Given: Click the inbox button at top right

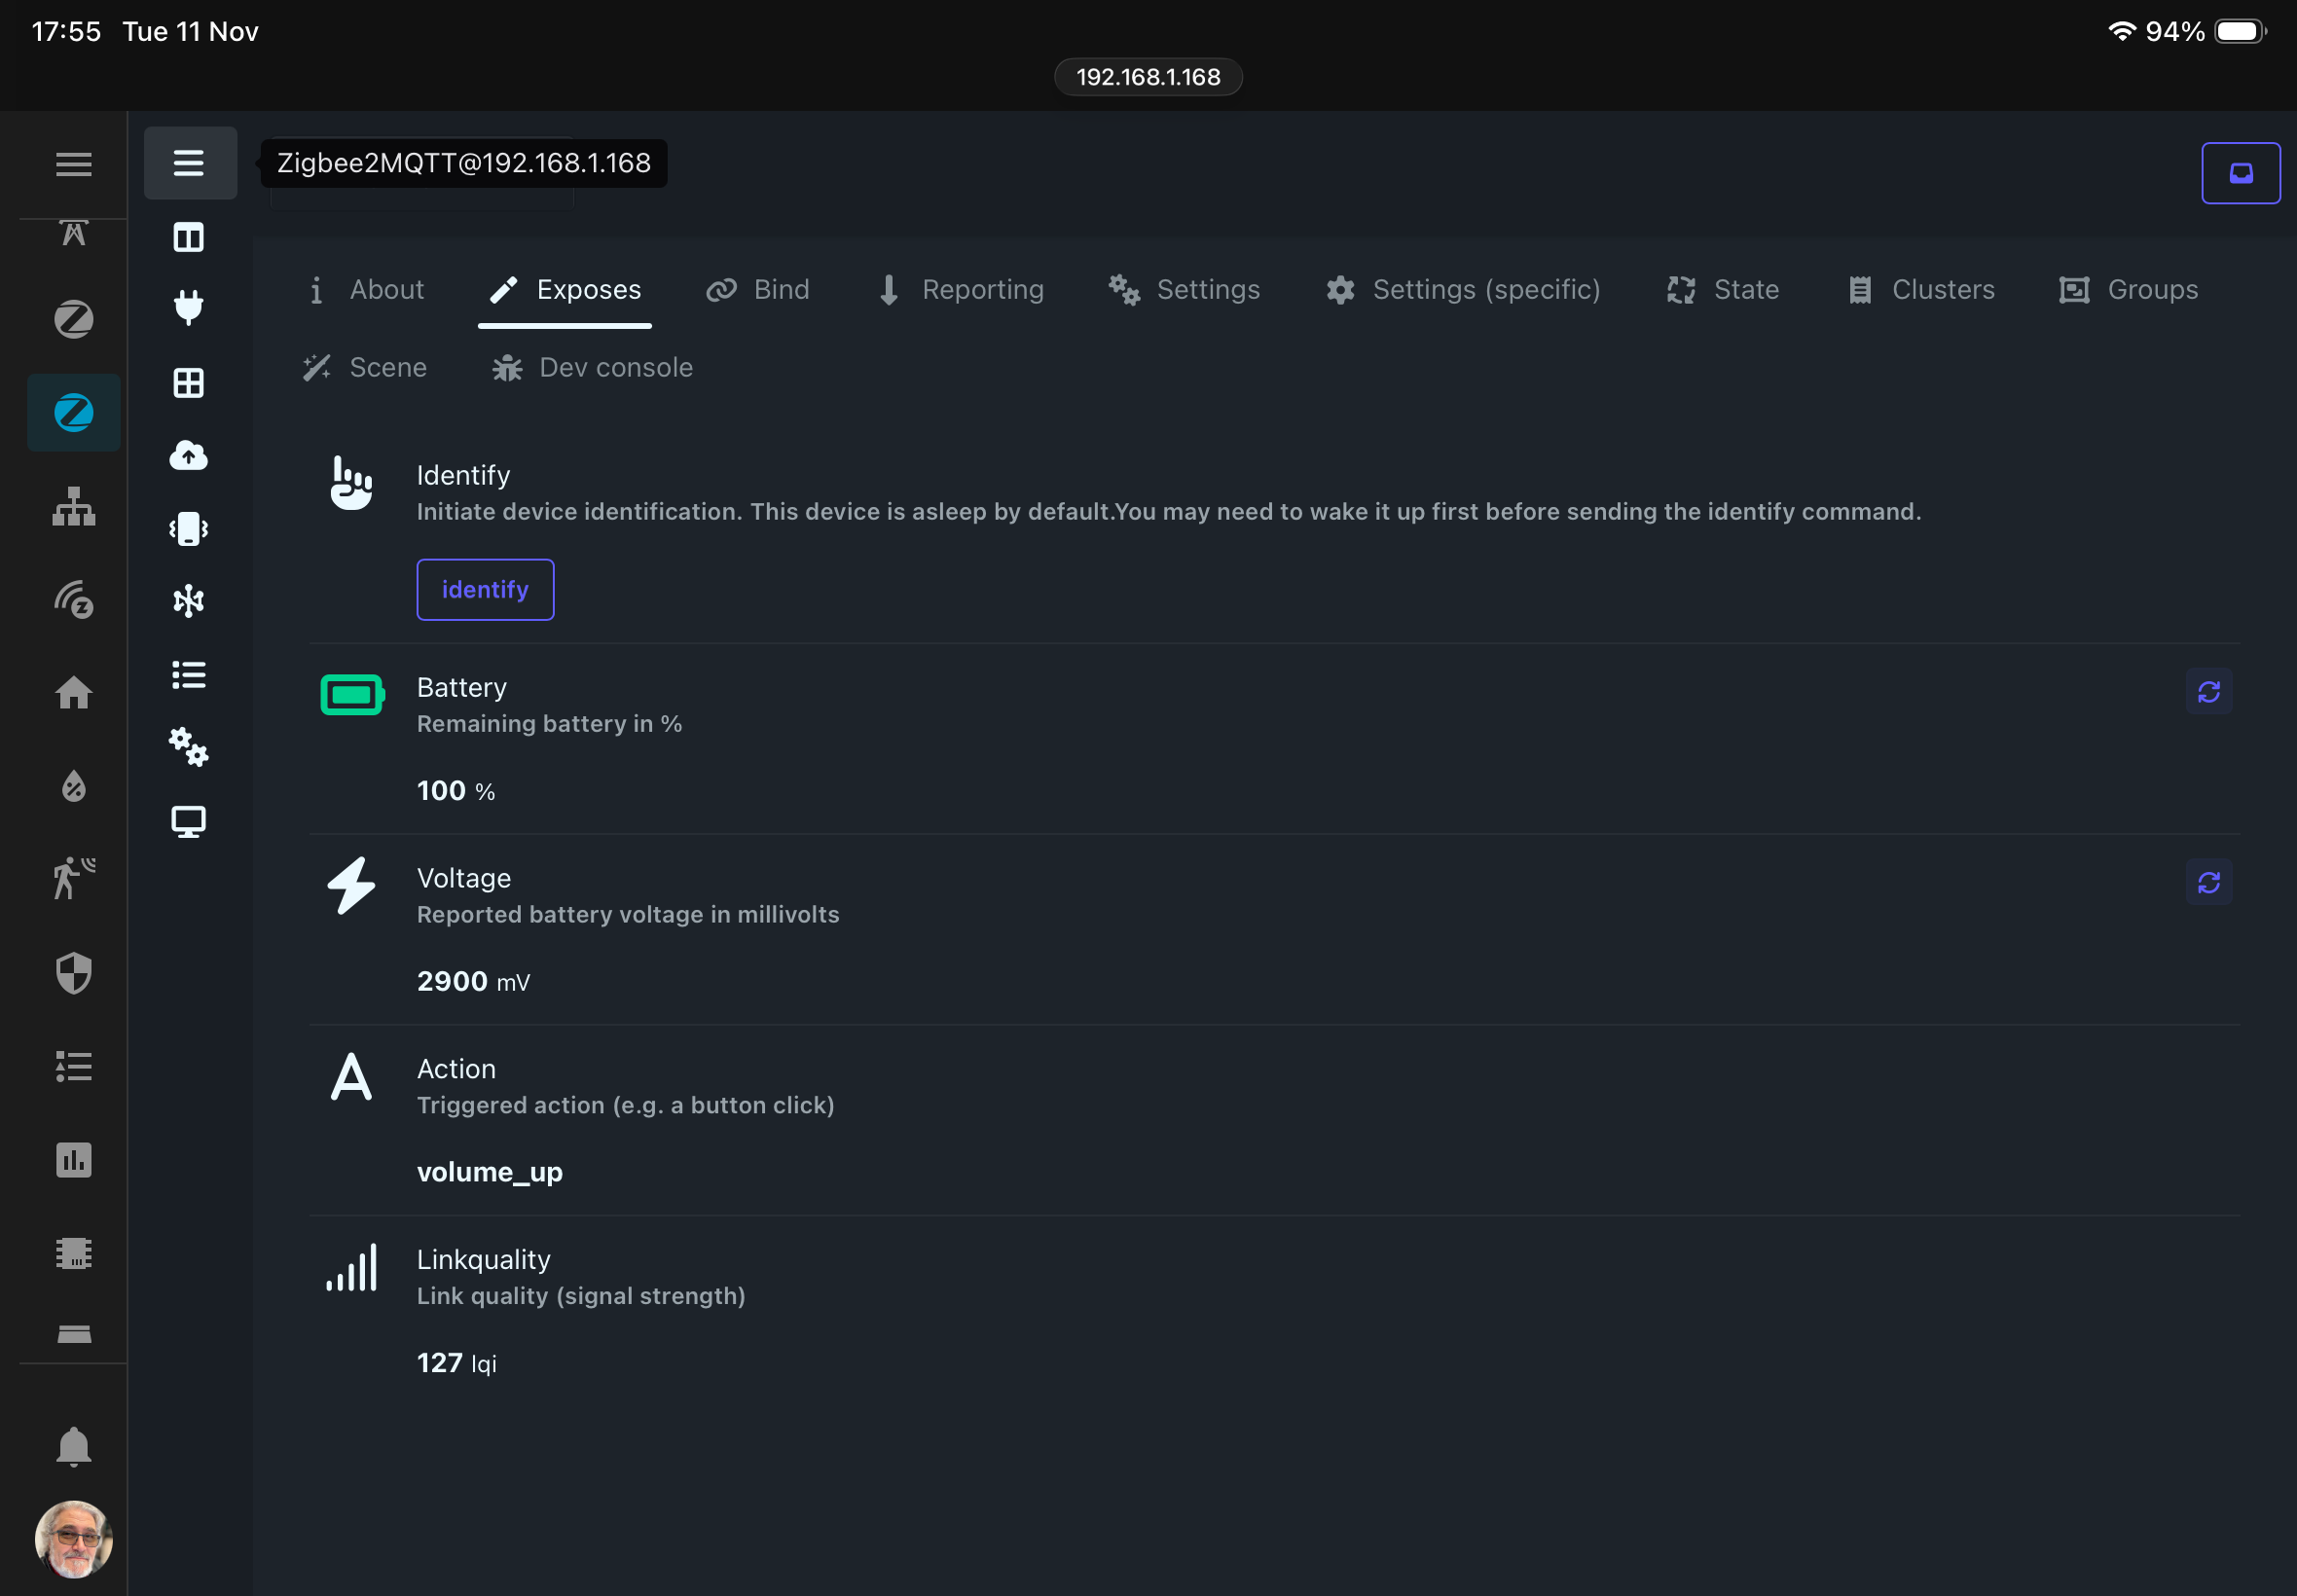Looking at the screenshot, I should pyautogui.click(x=2240, y=173).
